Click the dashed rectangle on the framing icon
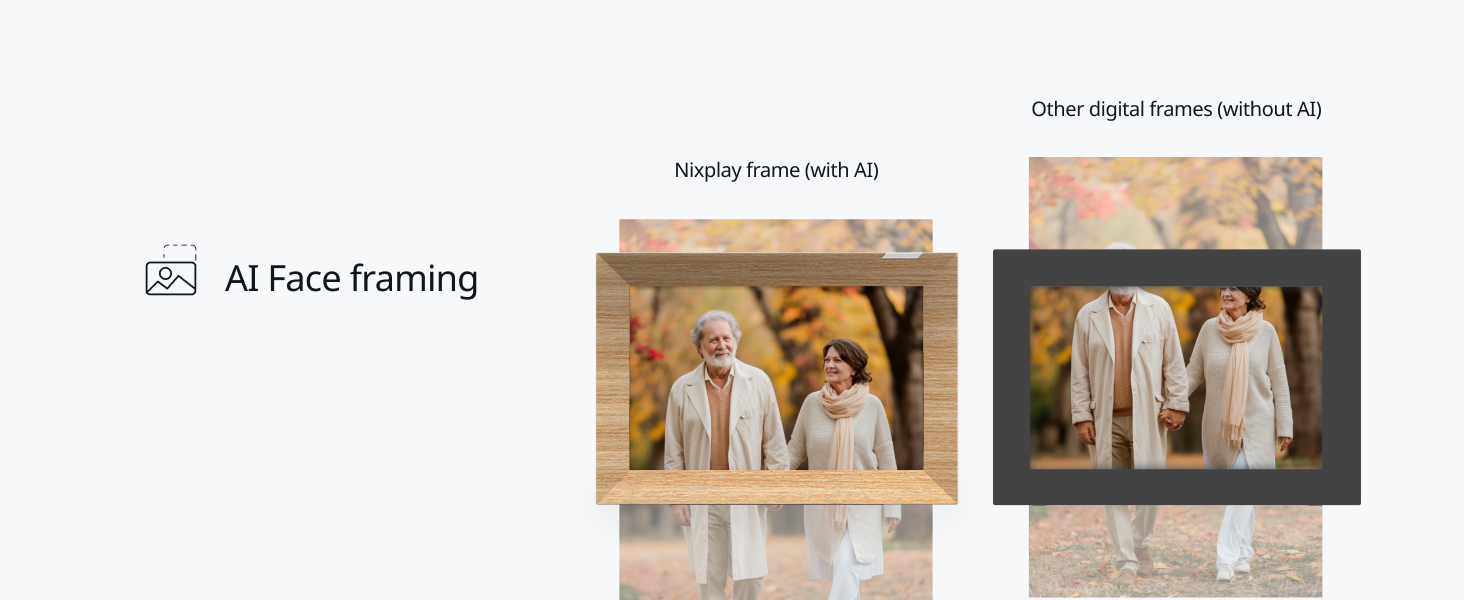 (x=180, y=252)
